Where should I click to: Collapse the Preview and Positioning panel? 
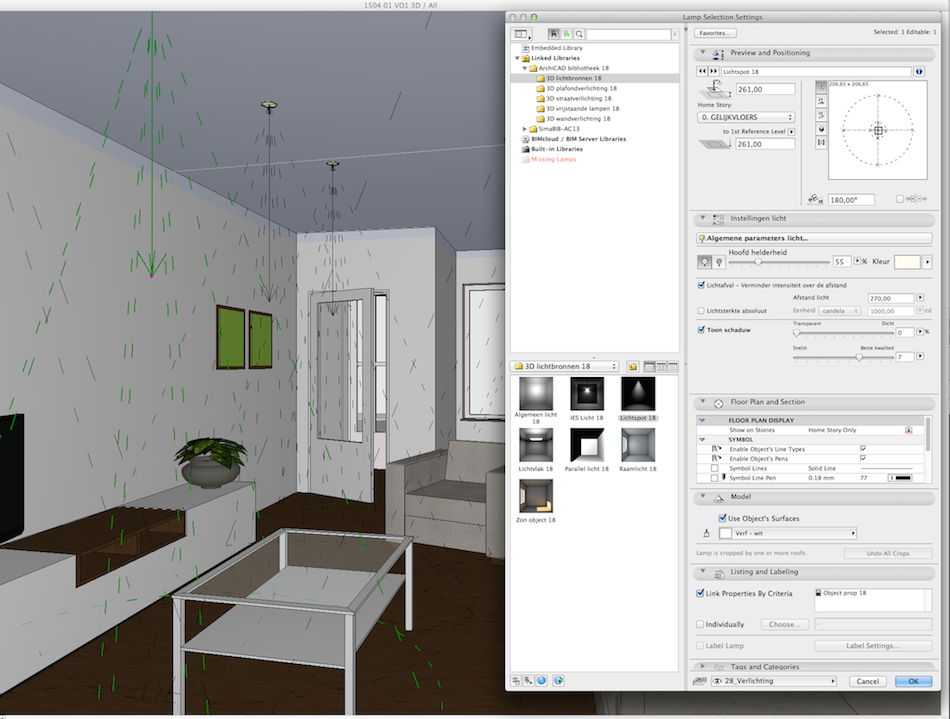703,53
